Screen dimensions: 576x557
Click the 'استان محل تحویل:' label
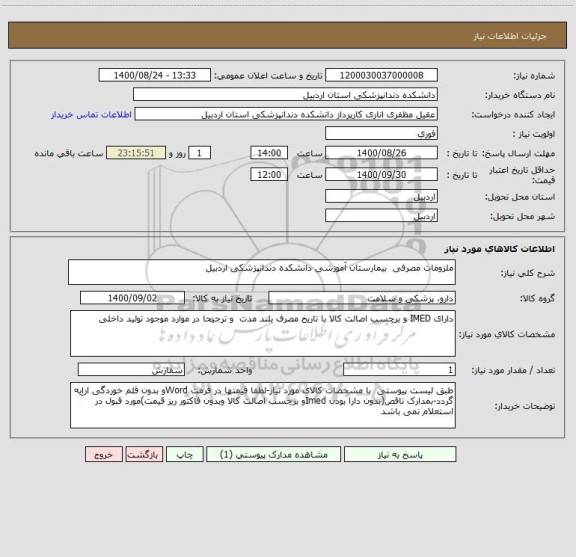520,197
